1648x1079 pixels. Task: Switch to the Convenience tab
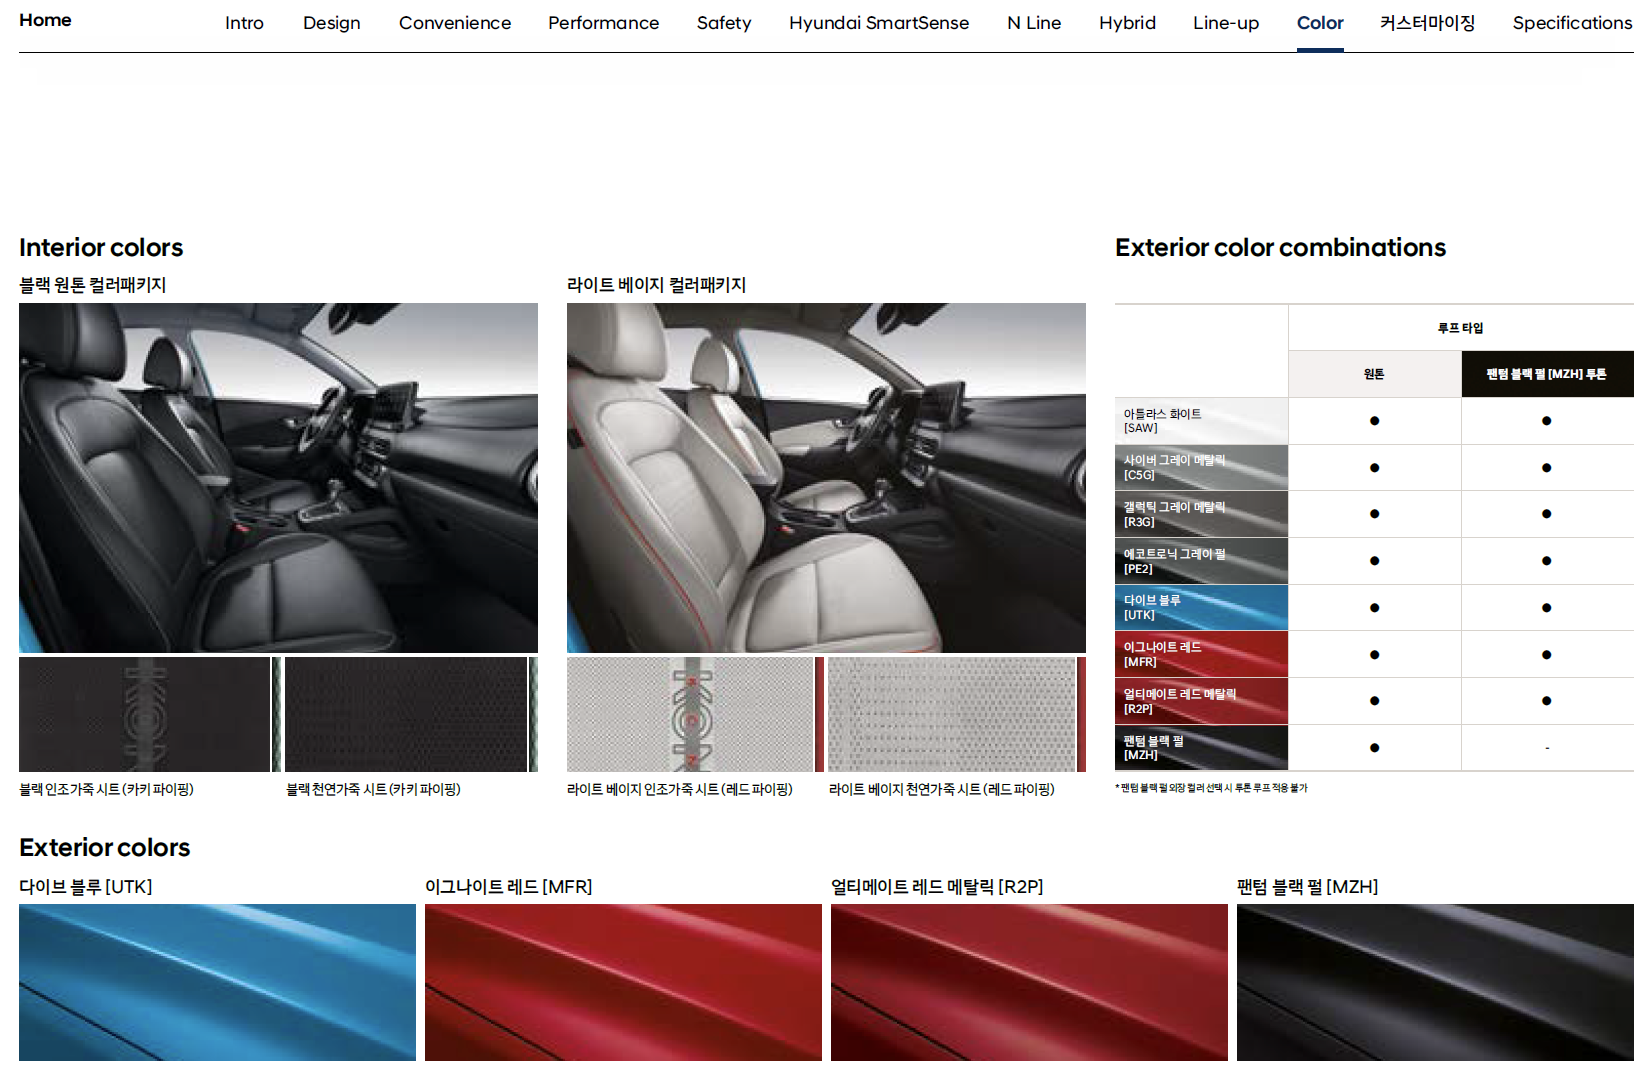(455, 23)
